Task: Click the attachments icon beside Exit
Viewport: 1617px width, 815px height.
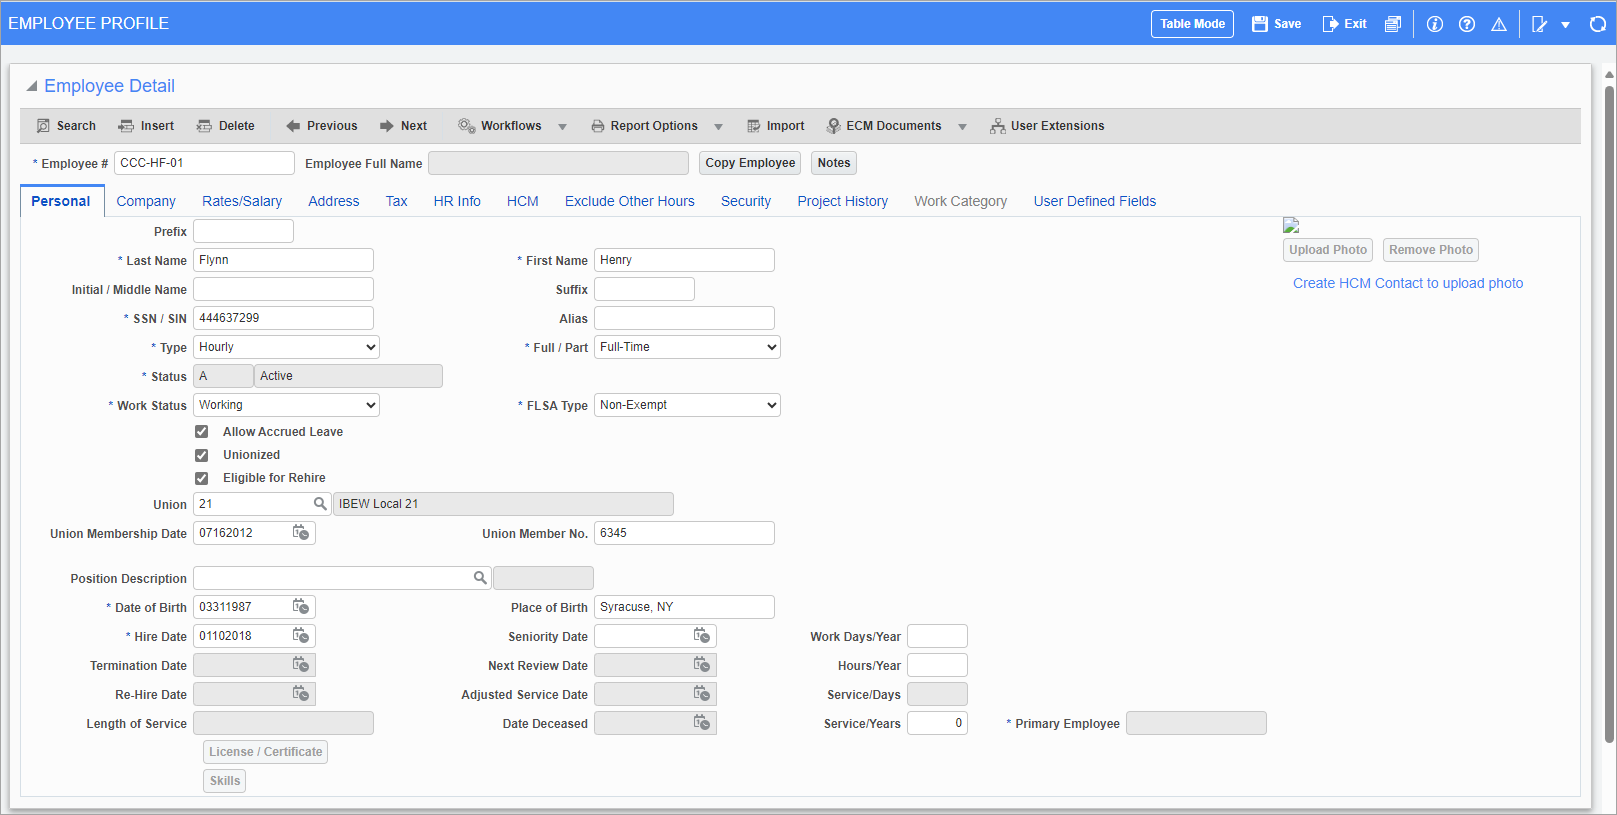Action: click(x=1393, y=24)
